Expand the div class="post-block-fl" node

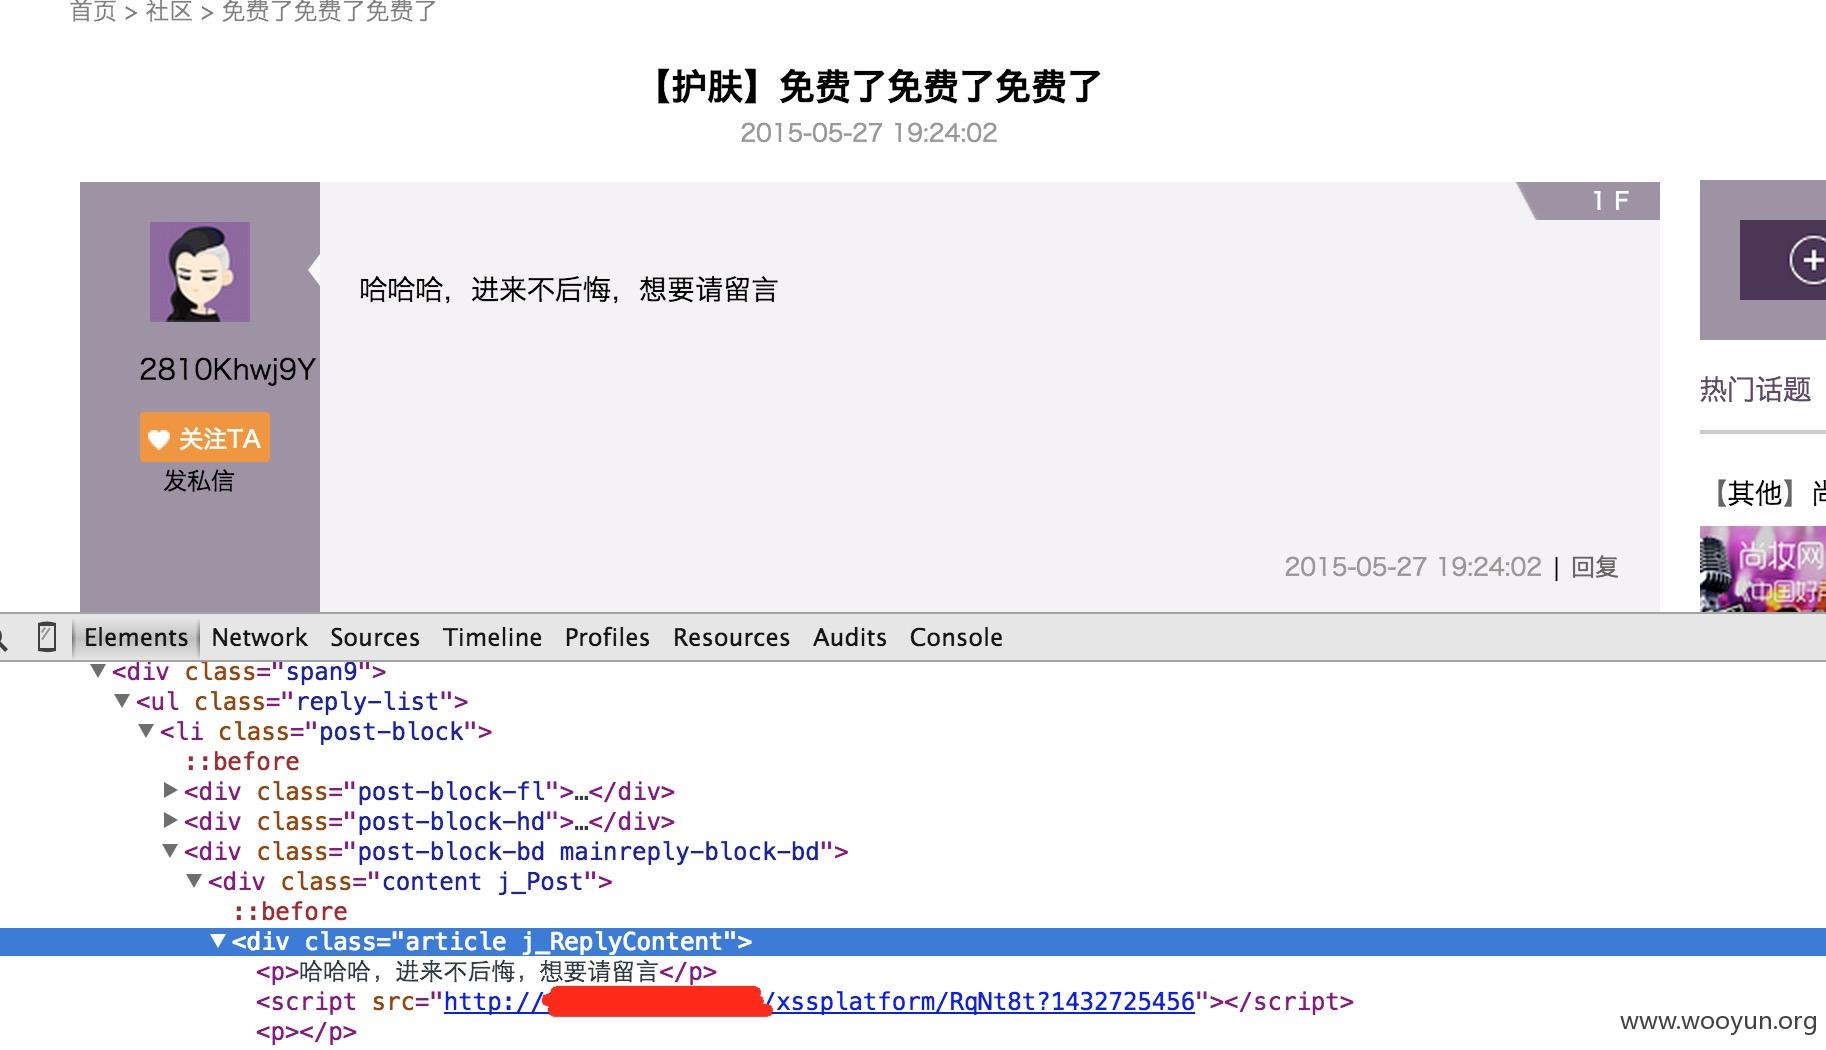point(170,791)
